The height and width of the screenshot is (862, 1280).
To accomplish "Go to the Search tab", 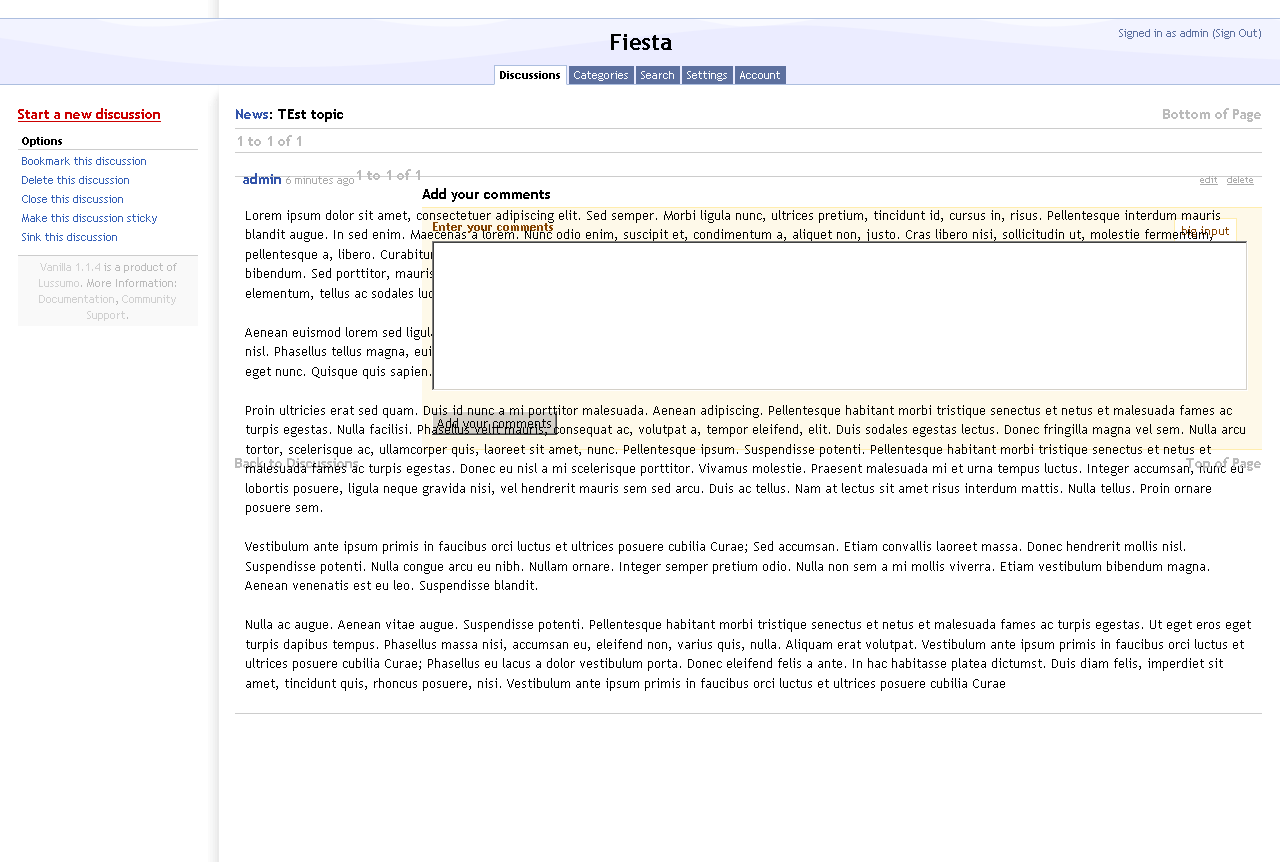I will tap(657, 75).
